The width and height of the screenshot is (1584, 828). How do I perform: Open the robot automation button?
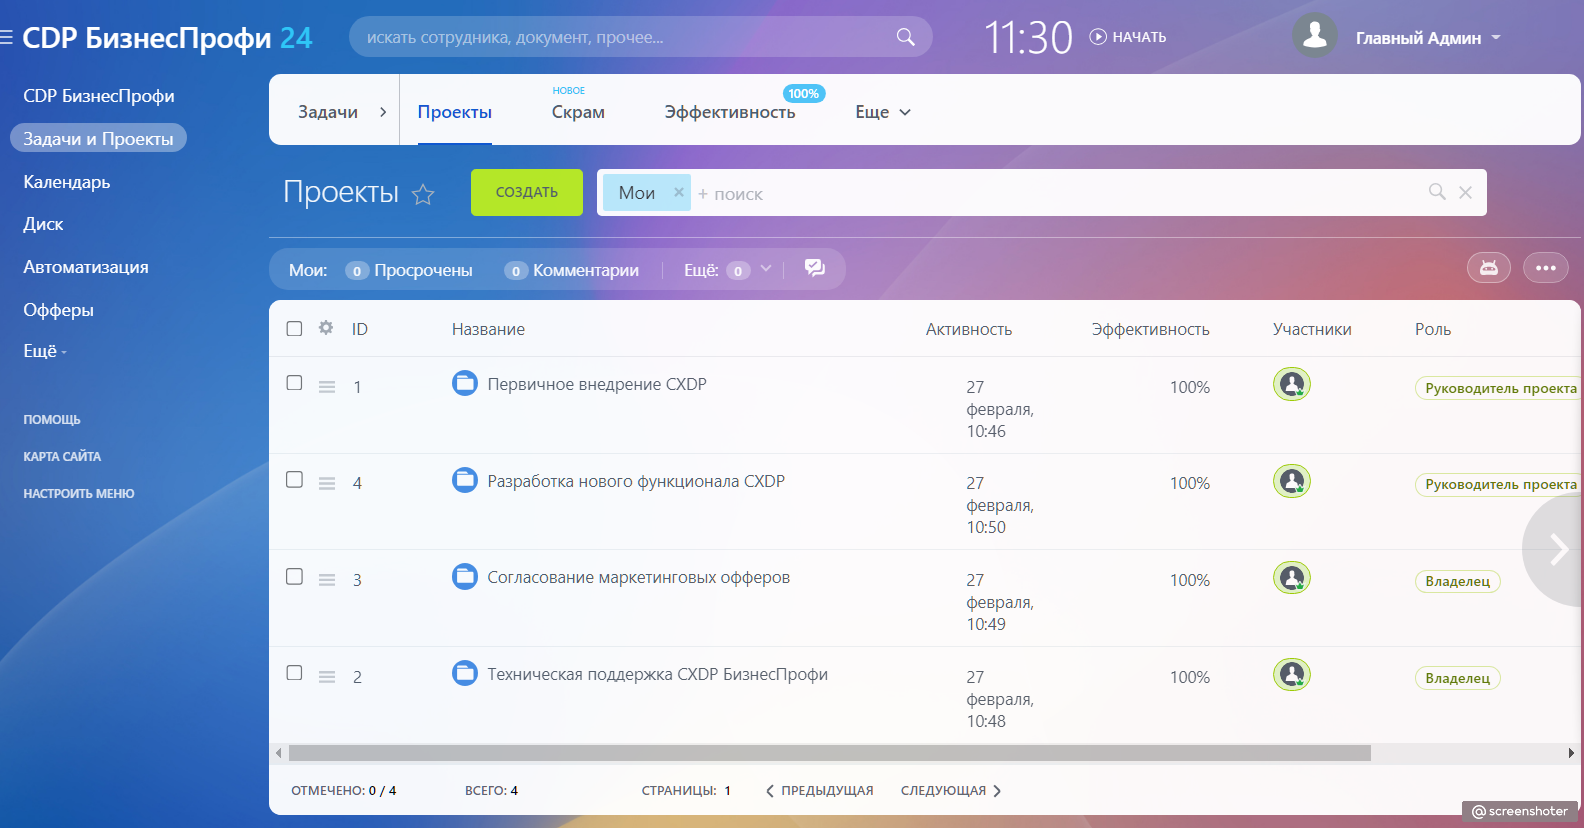click(x=1489, y=268)
